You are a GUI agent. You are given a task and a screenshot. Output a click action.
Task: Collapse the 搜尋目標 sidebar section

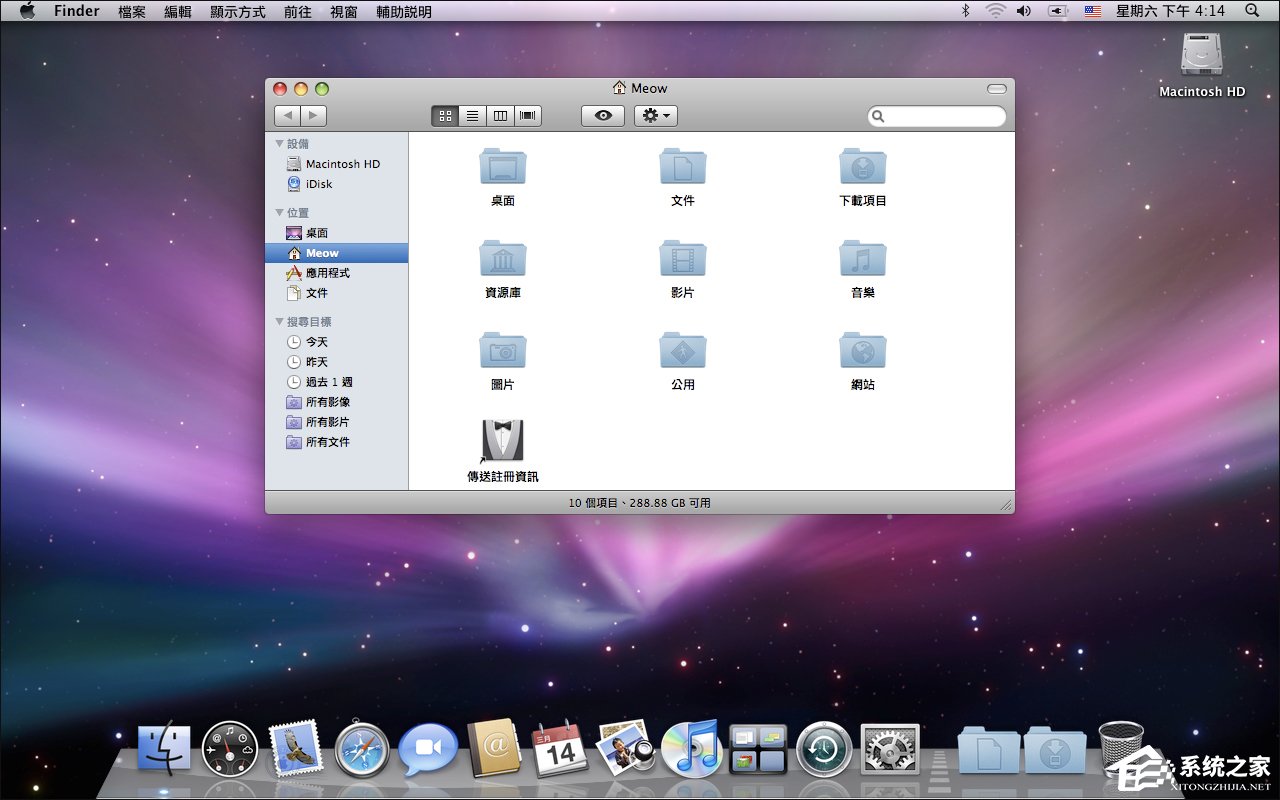tap(280, 321)
